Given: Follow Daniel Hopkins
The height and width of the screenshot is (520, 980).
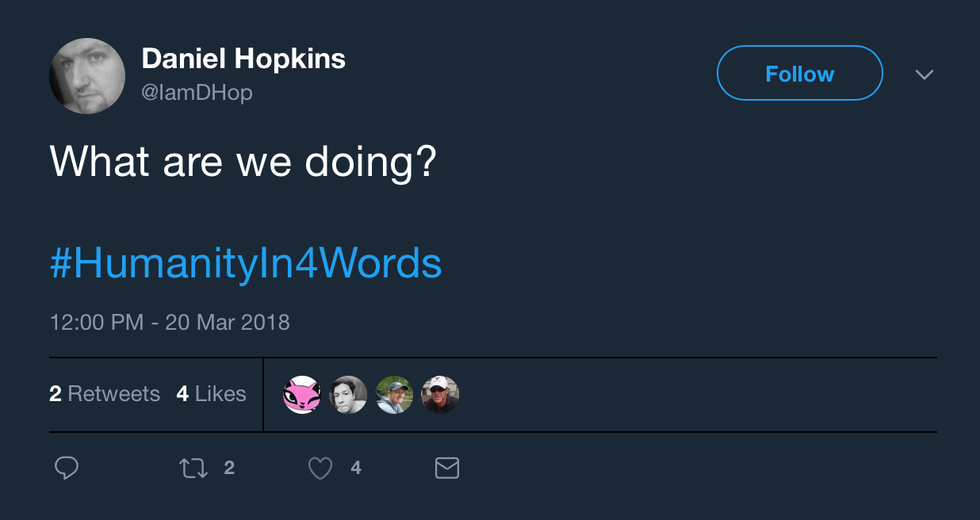Looking at the screenshot, I should 799,74.
